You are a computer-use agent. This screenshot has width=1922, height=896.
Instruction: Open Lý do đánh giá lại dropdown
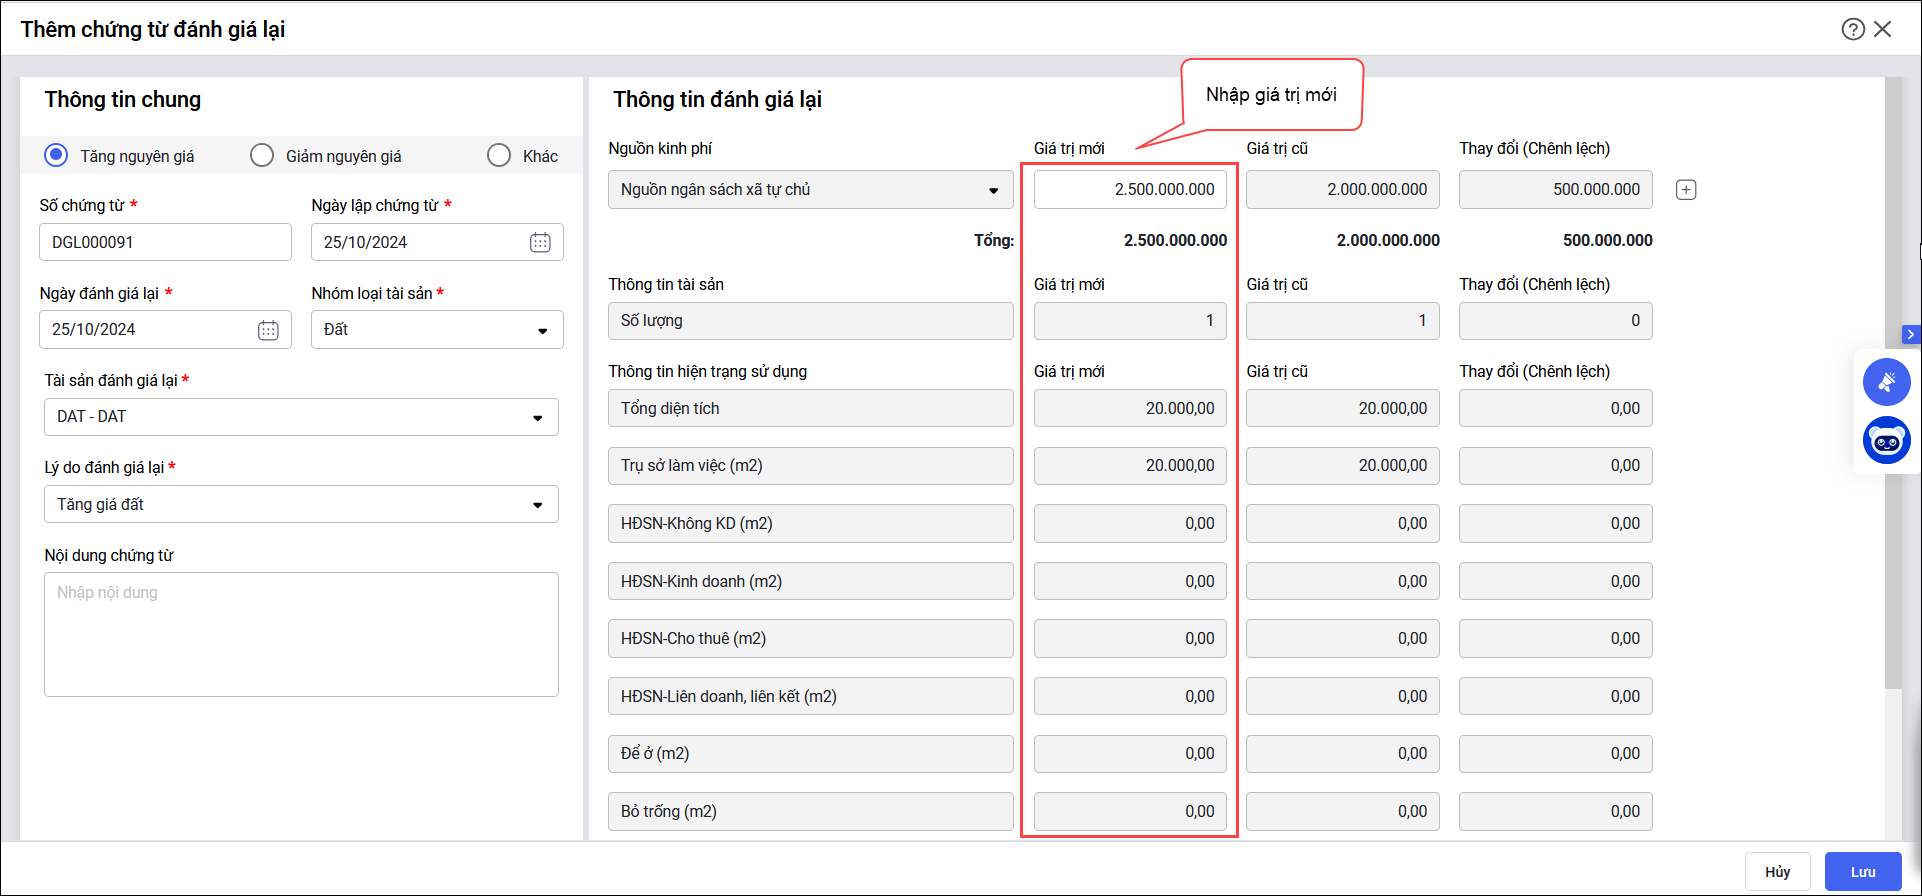coord(301,505)
